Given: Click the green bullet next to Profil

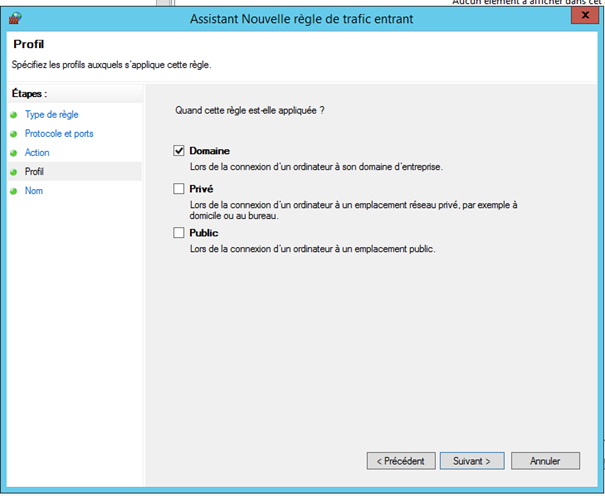Looking at the screenshot, I should click(14, 172).
